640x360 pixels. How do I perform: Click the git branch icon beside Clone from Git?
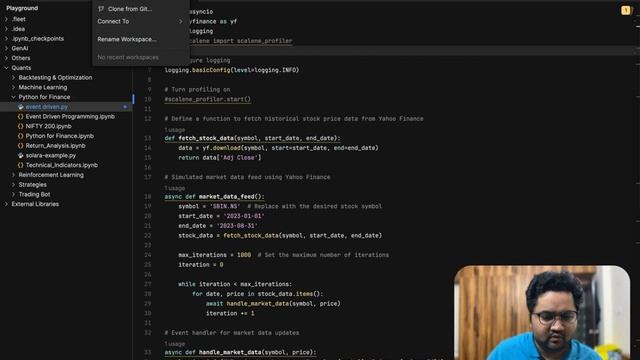point(101,9)
